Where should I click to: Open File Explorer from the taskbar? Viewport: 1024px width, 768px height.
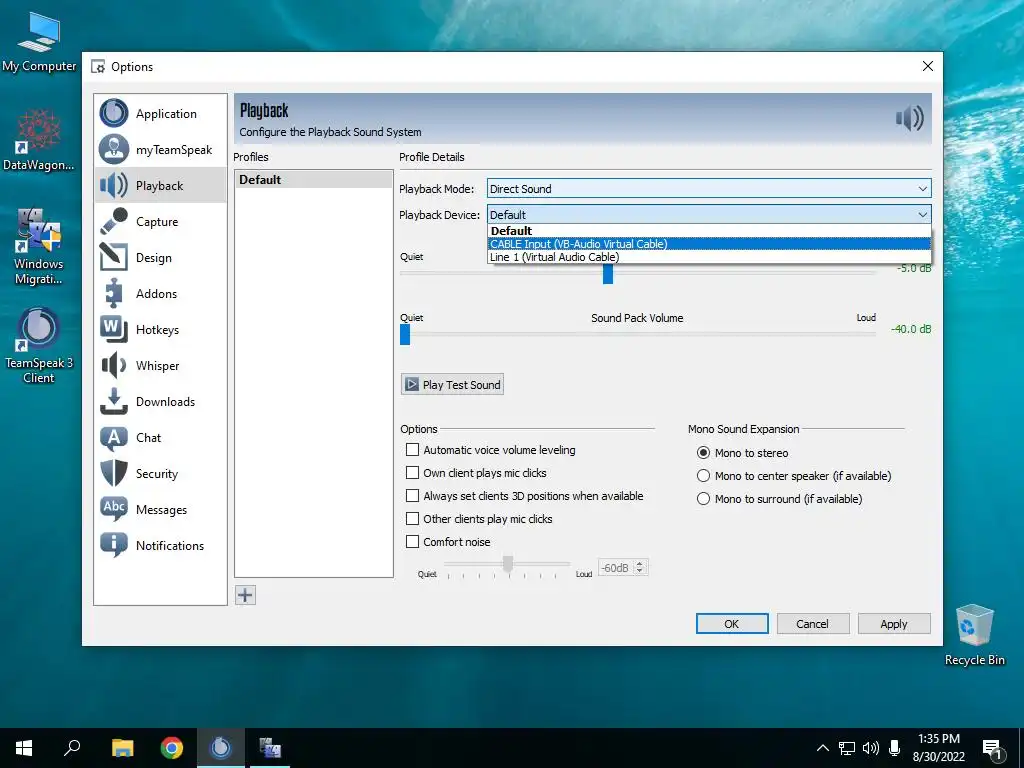[122, 748]
